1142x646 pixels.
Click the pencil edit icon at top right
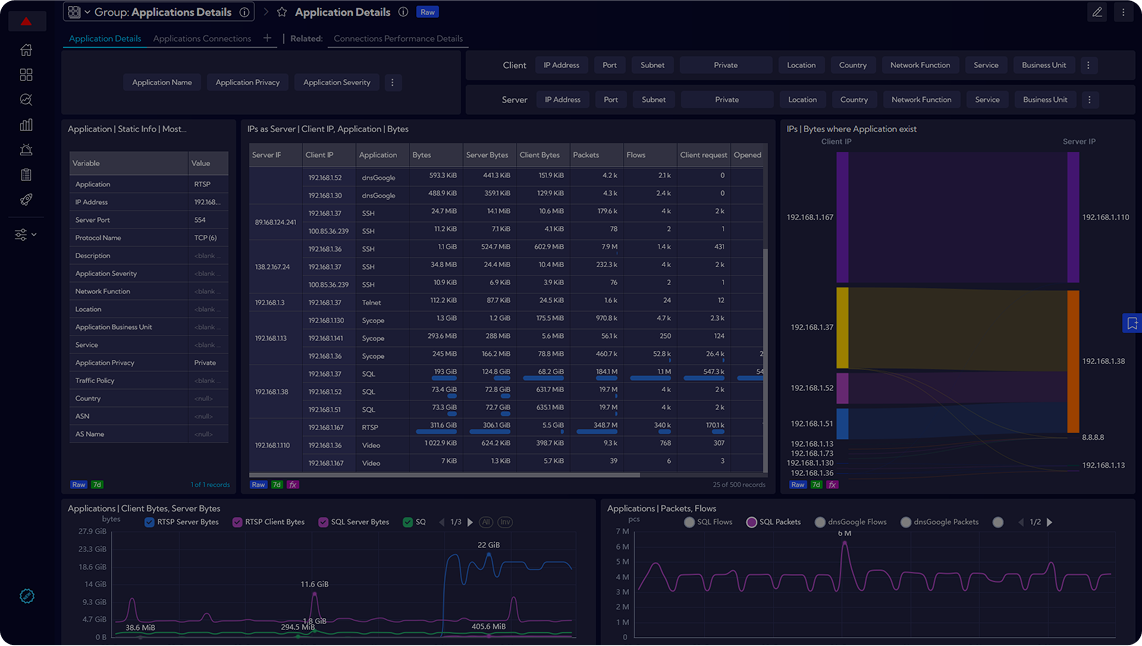pyautogui.click(x=1097, y=12)
